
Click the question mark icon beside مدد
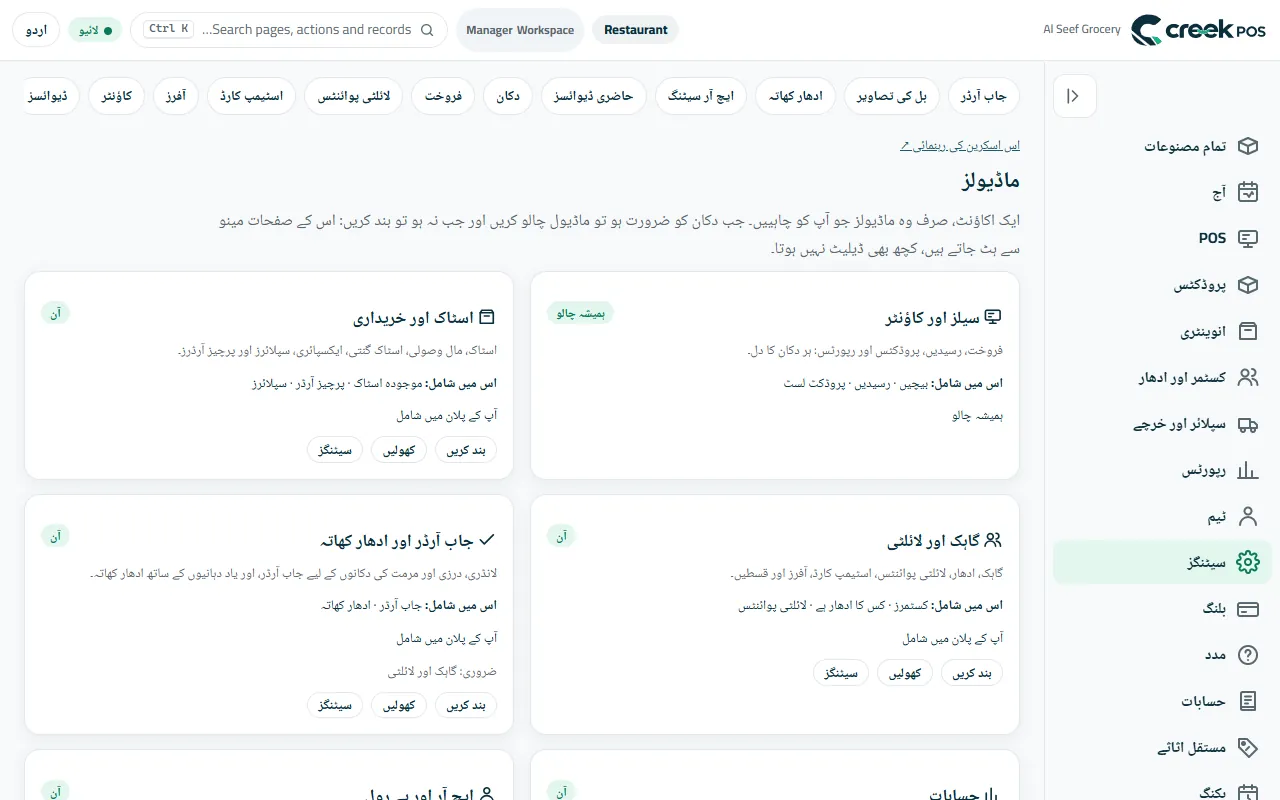1247,655
